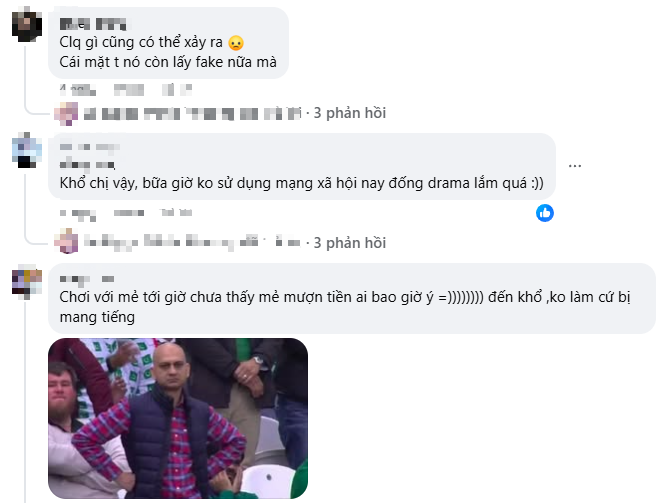
Task: Open the blurred name above "Khổ chị vậy" comment
Action: point(90,156)
